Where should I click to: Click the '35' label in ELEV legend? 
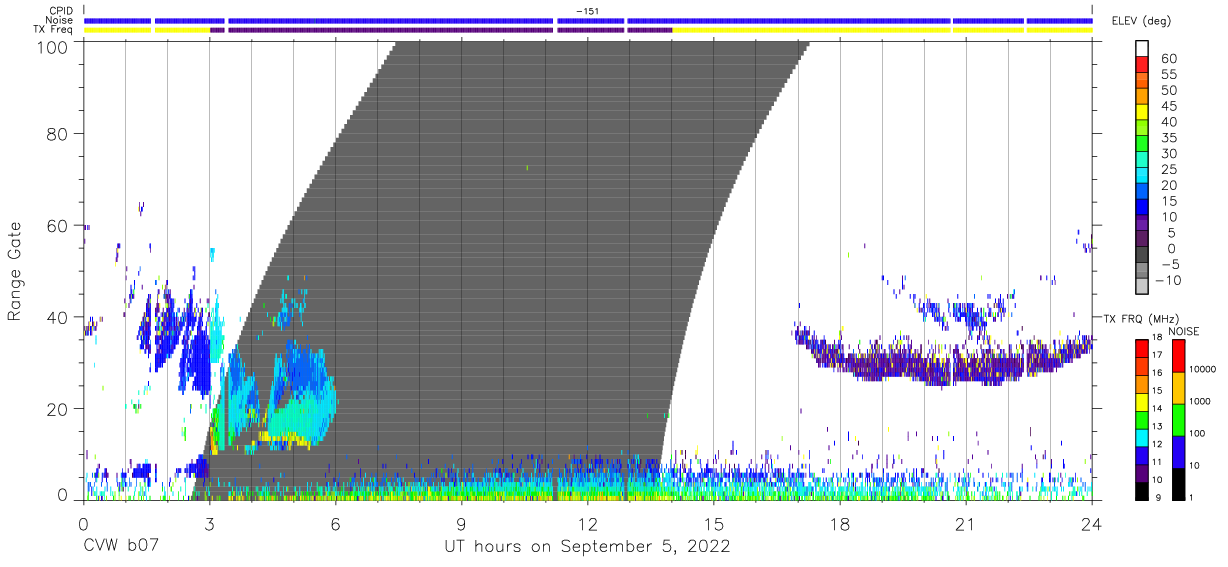tap(1169, 138)
